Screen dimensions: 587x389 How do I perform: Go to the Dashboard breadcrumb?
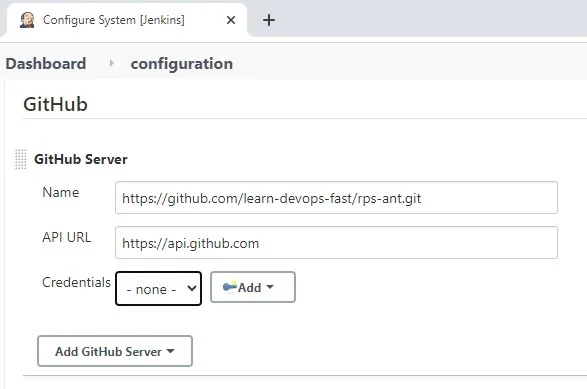46,64
